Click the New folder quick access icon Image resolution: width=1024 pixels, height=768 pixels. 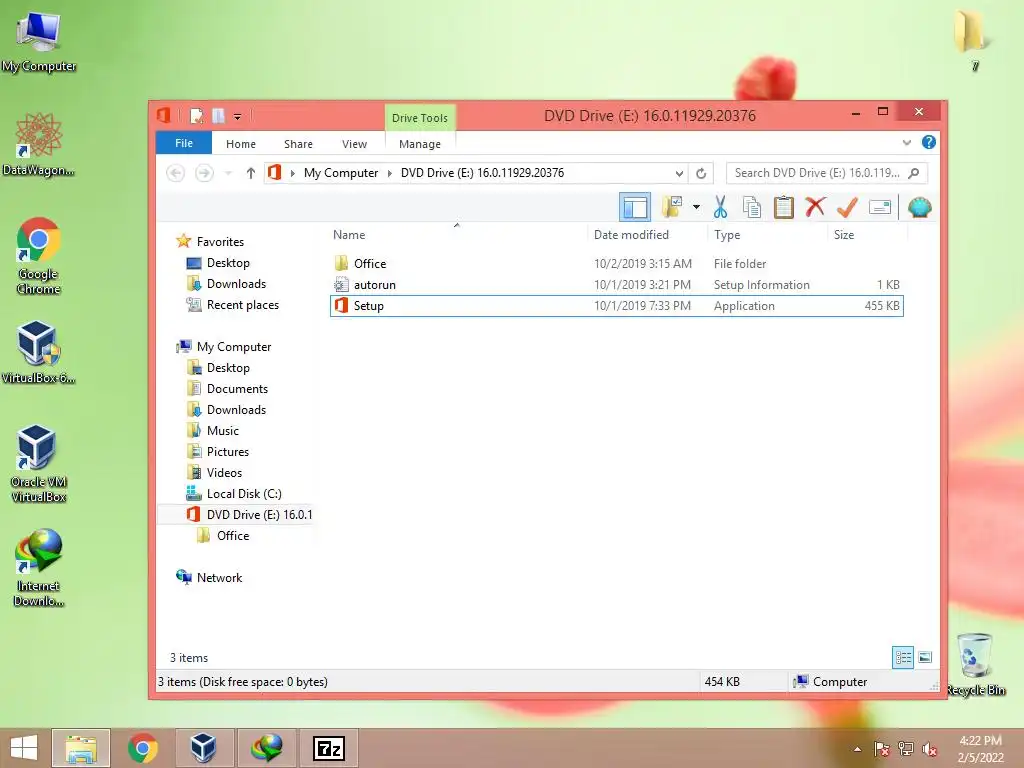pyautogui.click(x=218, y=116)
